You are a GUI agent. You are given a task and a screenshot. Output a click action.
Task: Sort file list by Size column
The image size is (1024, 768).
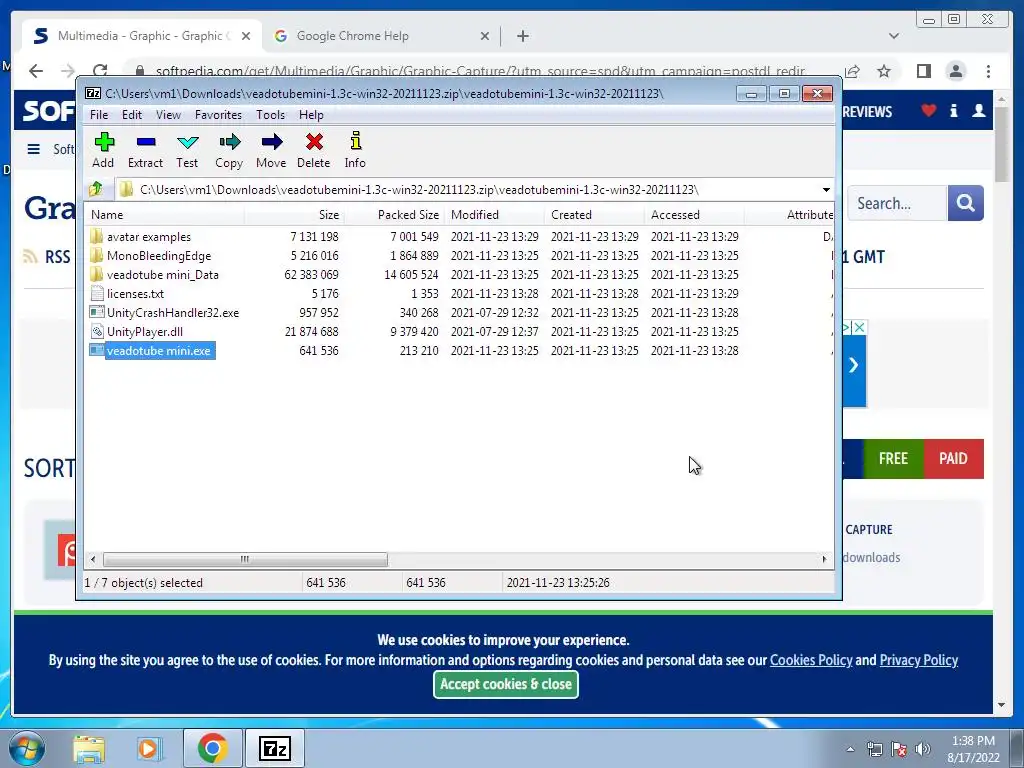[295, 215]
